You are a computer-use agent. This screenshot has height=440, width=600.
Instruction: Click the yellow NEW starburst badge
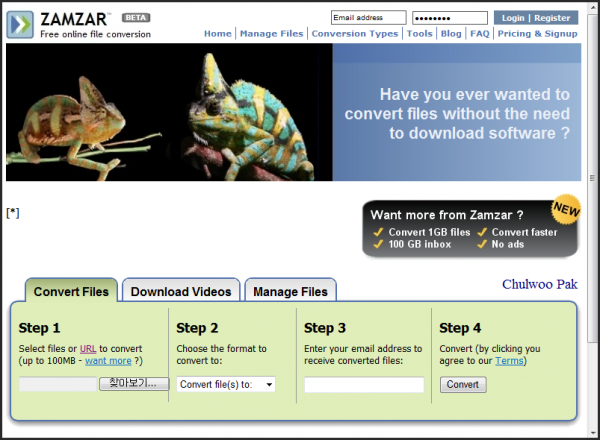566,211
